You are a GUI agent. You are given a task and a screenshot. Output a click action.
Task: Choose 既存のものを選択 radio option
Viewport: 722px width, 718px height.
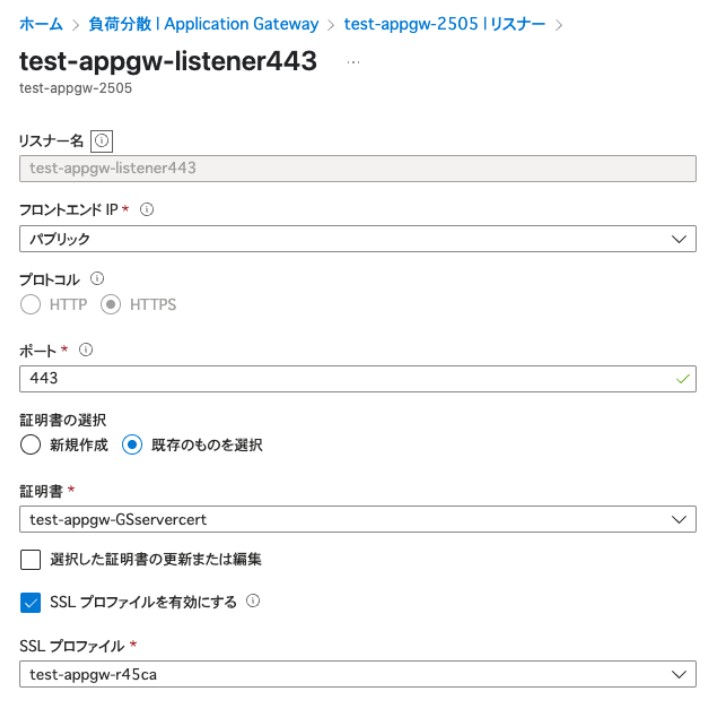pyautogui.click(x=132, y=445)
